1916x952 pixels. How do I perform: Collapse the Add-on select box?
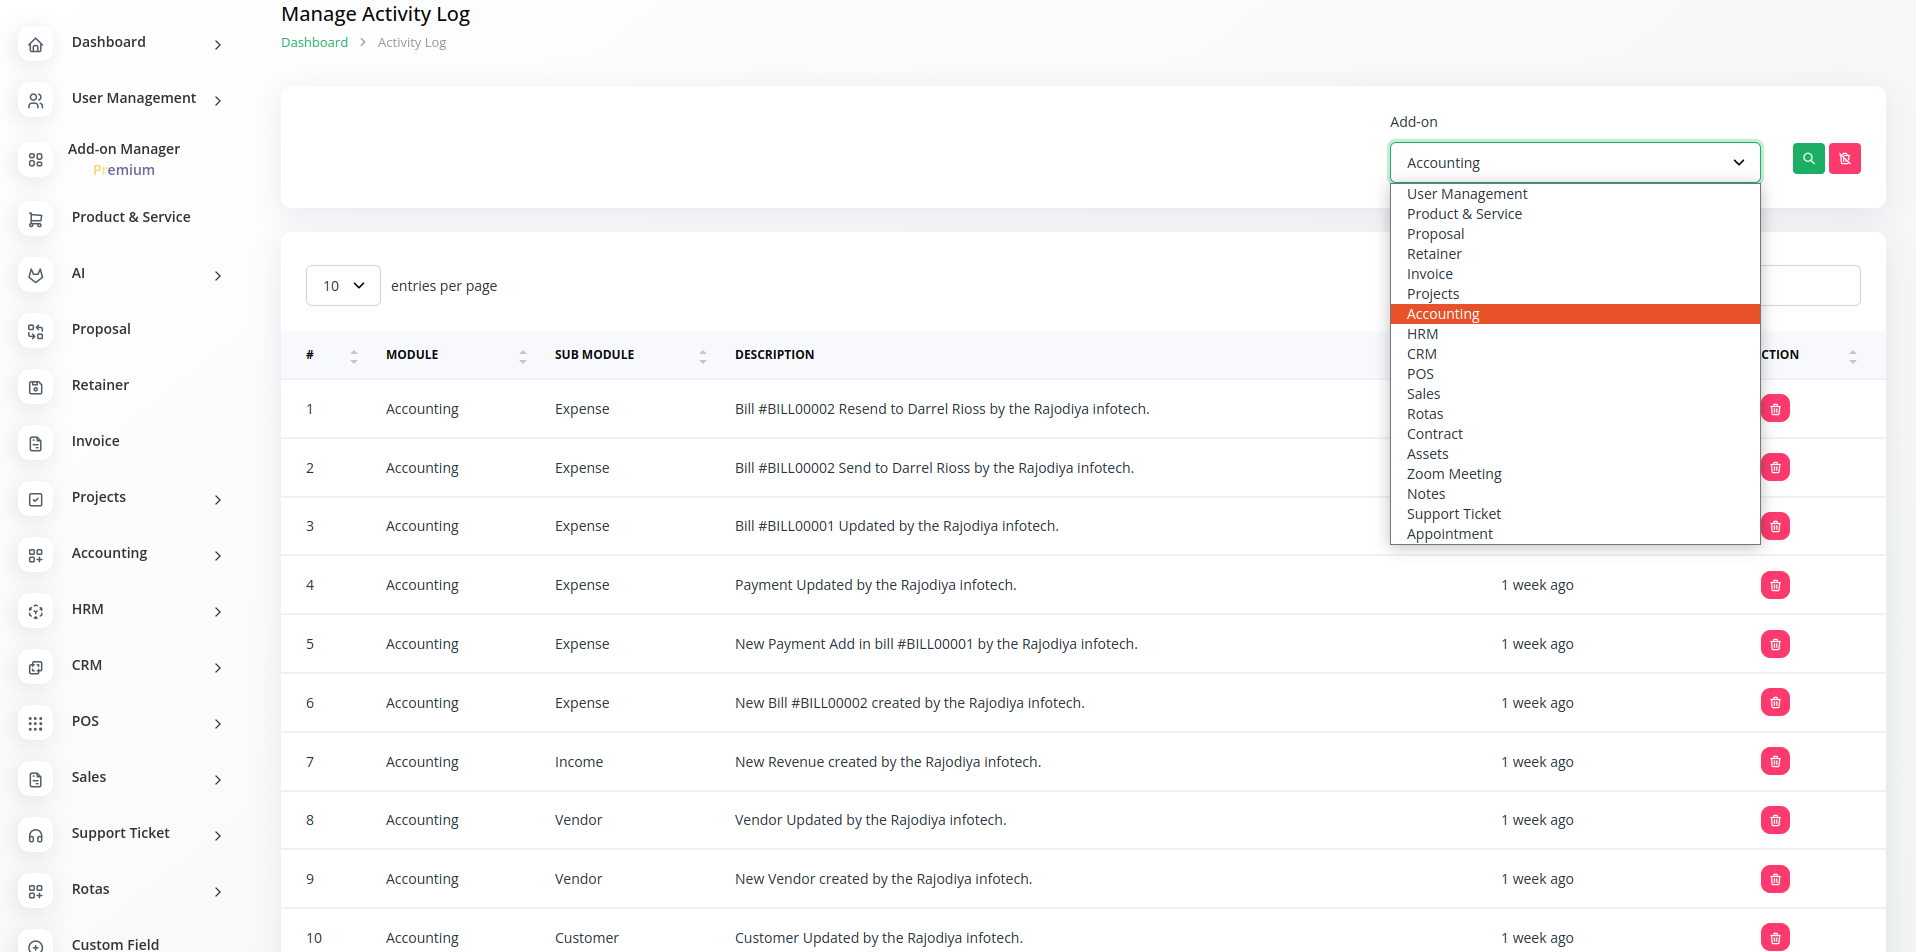click(1574, 163)
